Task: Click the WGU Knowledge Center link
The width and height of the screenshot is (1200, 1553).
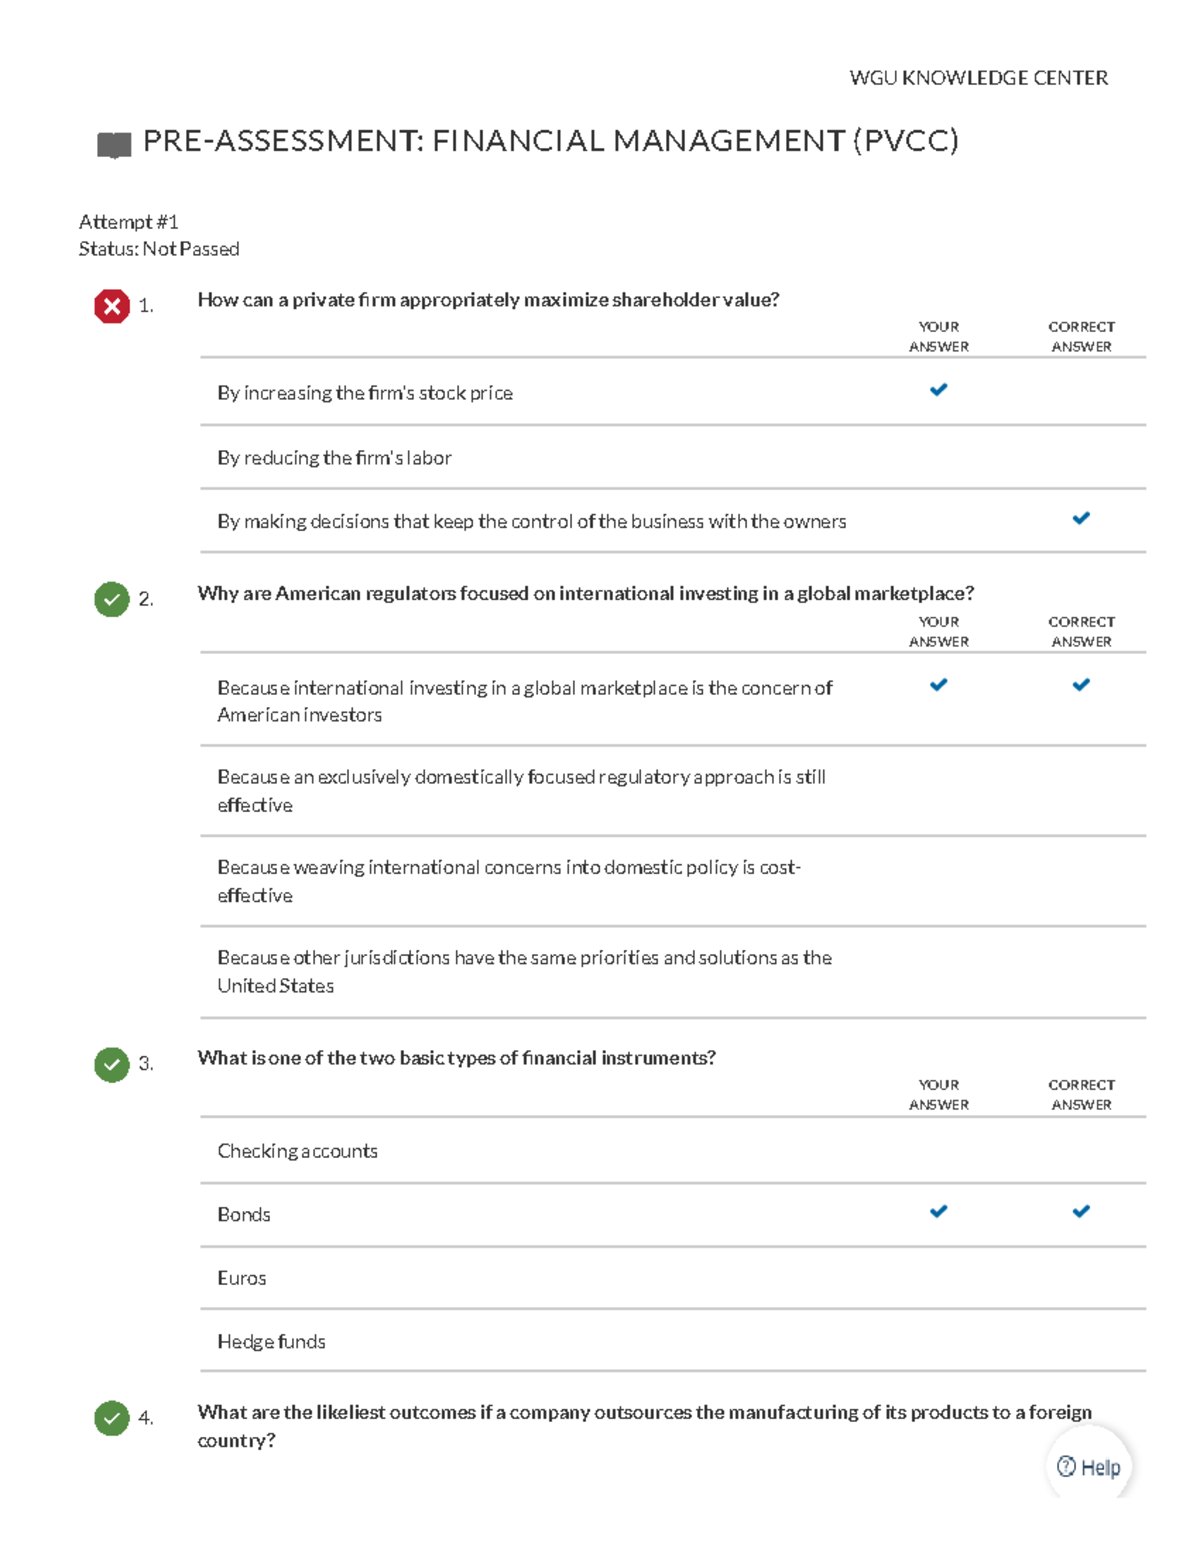Action: point(978,78)
